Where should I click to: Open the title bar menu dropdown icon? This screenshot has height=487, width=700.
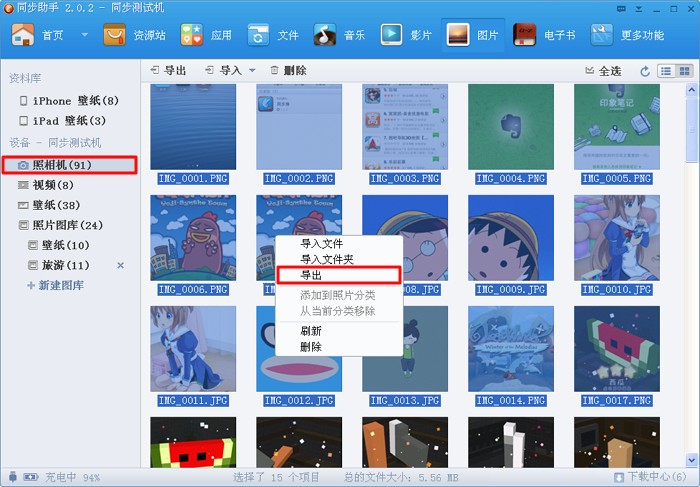click(x=639, y=9)
